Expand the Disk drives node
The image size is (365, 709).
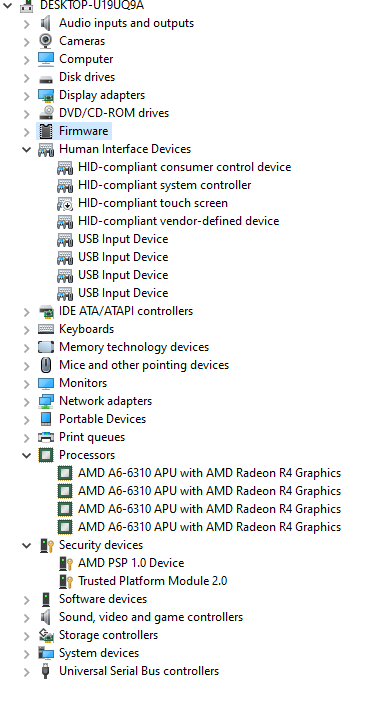click(x=26, y=78)
